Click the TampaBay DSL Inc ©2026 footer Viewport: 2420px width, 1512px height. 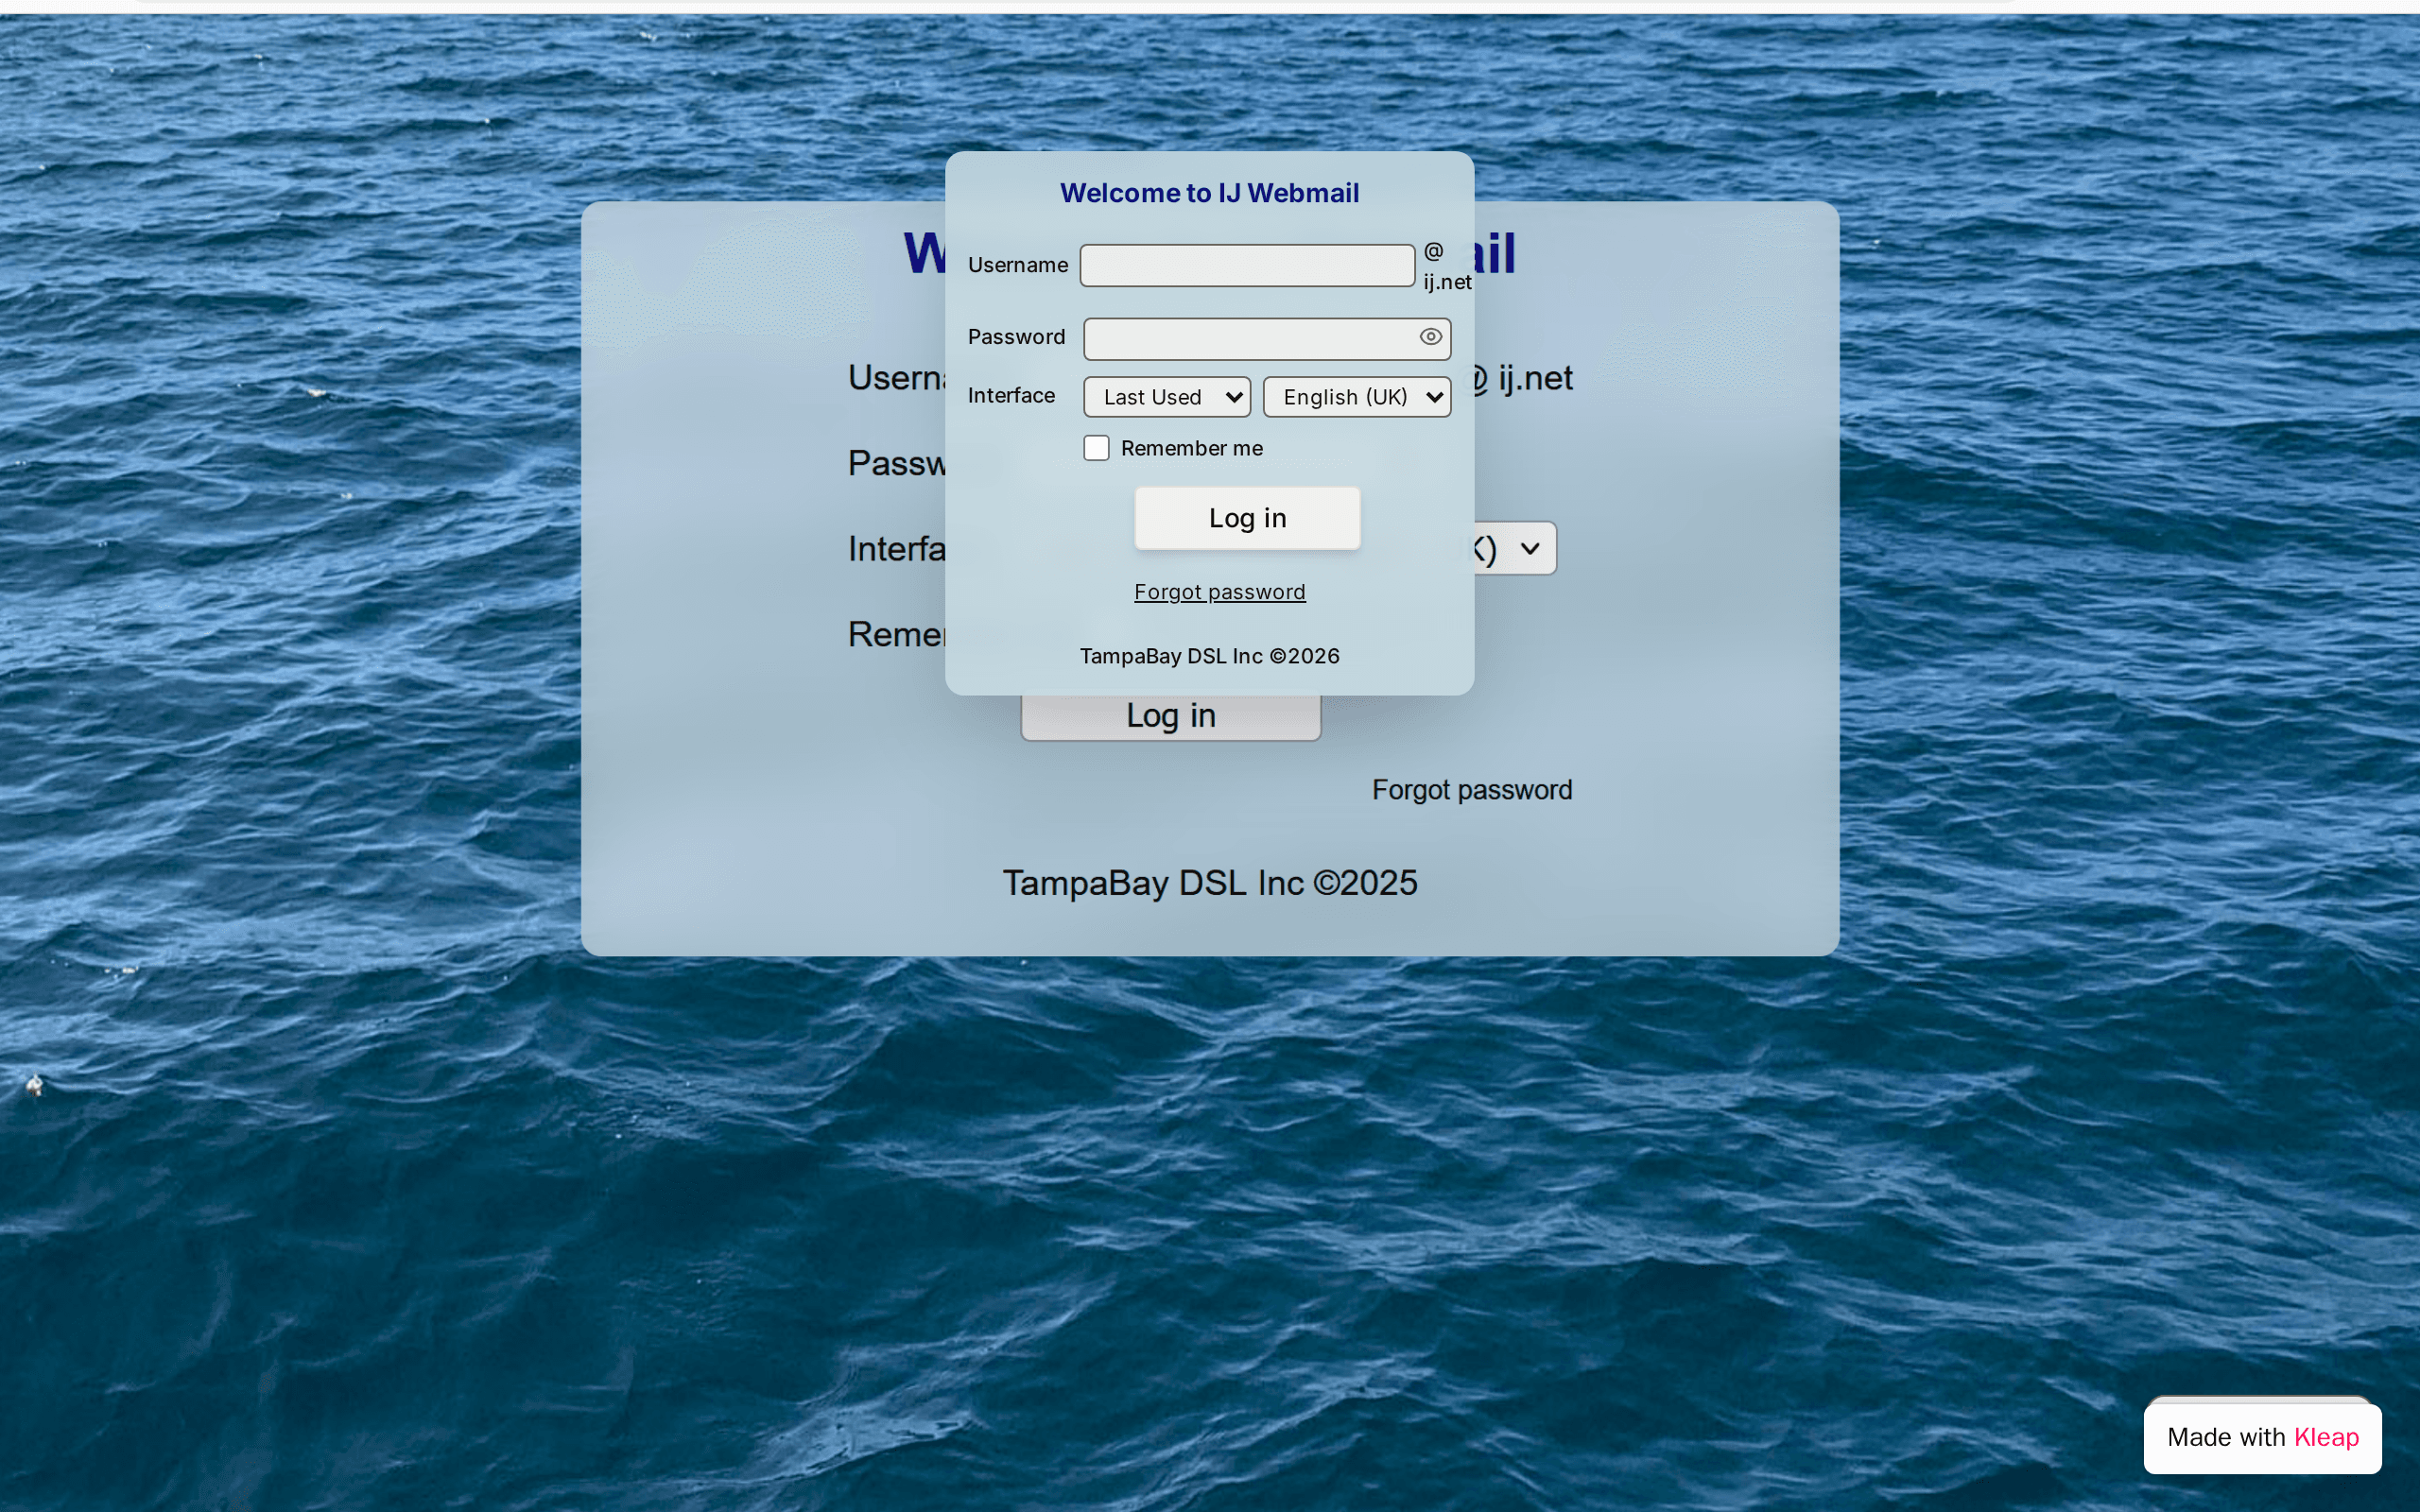pos(1209,656)
